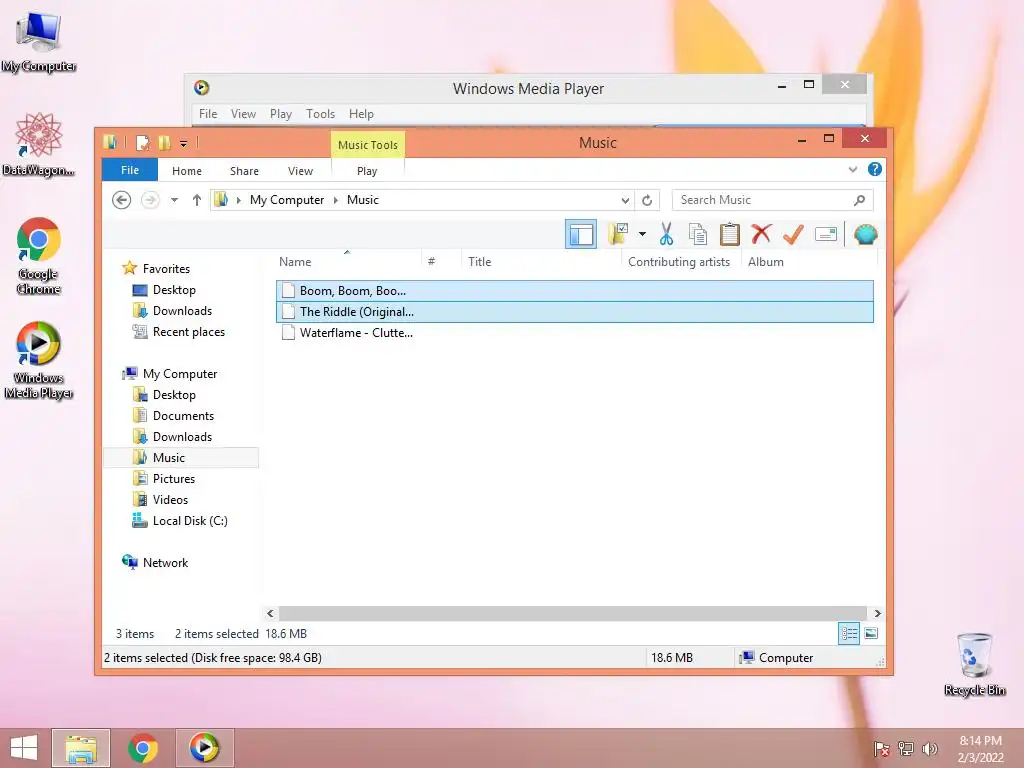
Task: Expand the arrow after My Computer breadcrumb
Action: [336, 200]
